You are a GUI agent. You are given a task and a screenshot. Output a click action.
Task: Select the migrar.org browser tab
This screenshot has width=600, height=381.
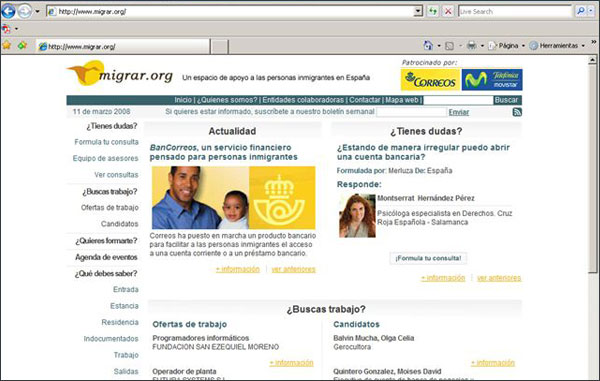tap(123, 46)
